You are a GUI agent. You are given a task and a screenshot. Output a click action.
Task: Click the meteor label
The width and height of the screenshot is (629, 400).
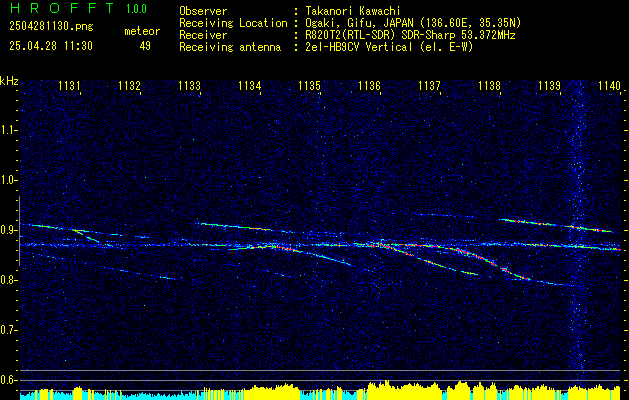[142, 31]
